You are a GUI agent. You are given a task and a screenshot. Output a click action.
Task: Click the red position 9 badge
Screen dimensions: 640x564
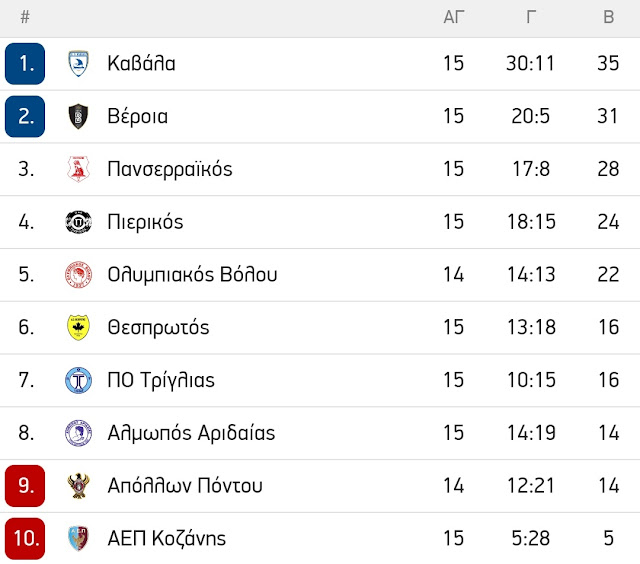25,486
